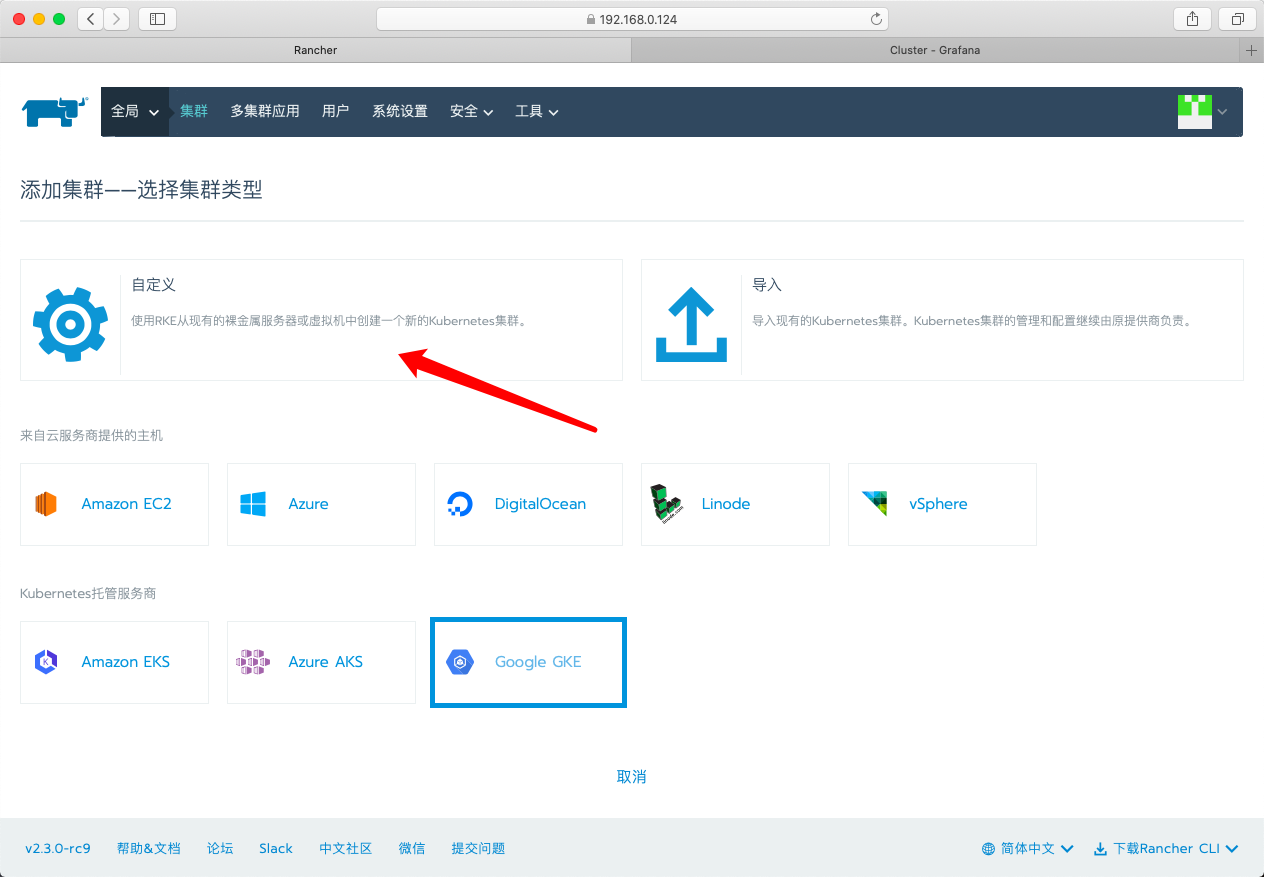
Task: Expand the 工具 menu
Action: [x=537, y=112]
